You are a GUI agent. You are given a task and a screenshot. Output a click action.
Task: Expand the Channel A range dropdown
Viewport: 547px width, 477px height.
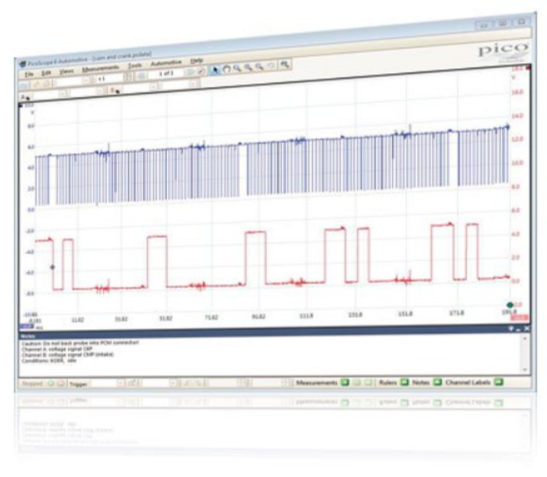(63, 94)
